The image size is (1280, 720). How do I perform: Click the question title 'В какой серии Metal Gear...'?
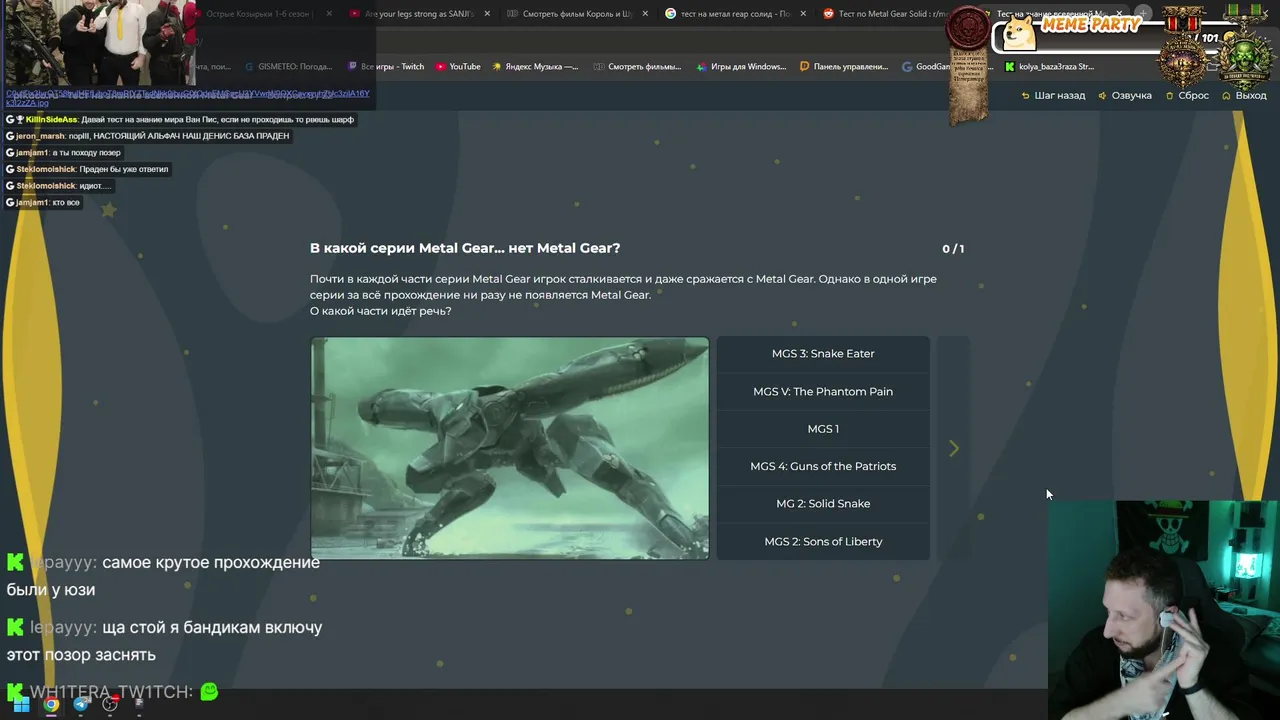point(465,248)
